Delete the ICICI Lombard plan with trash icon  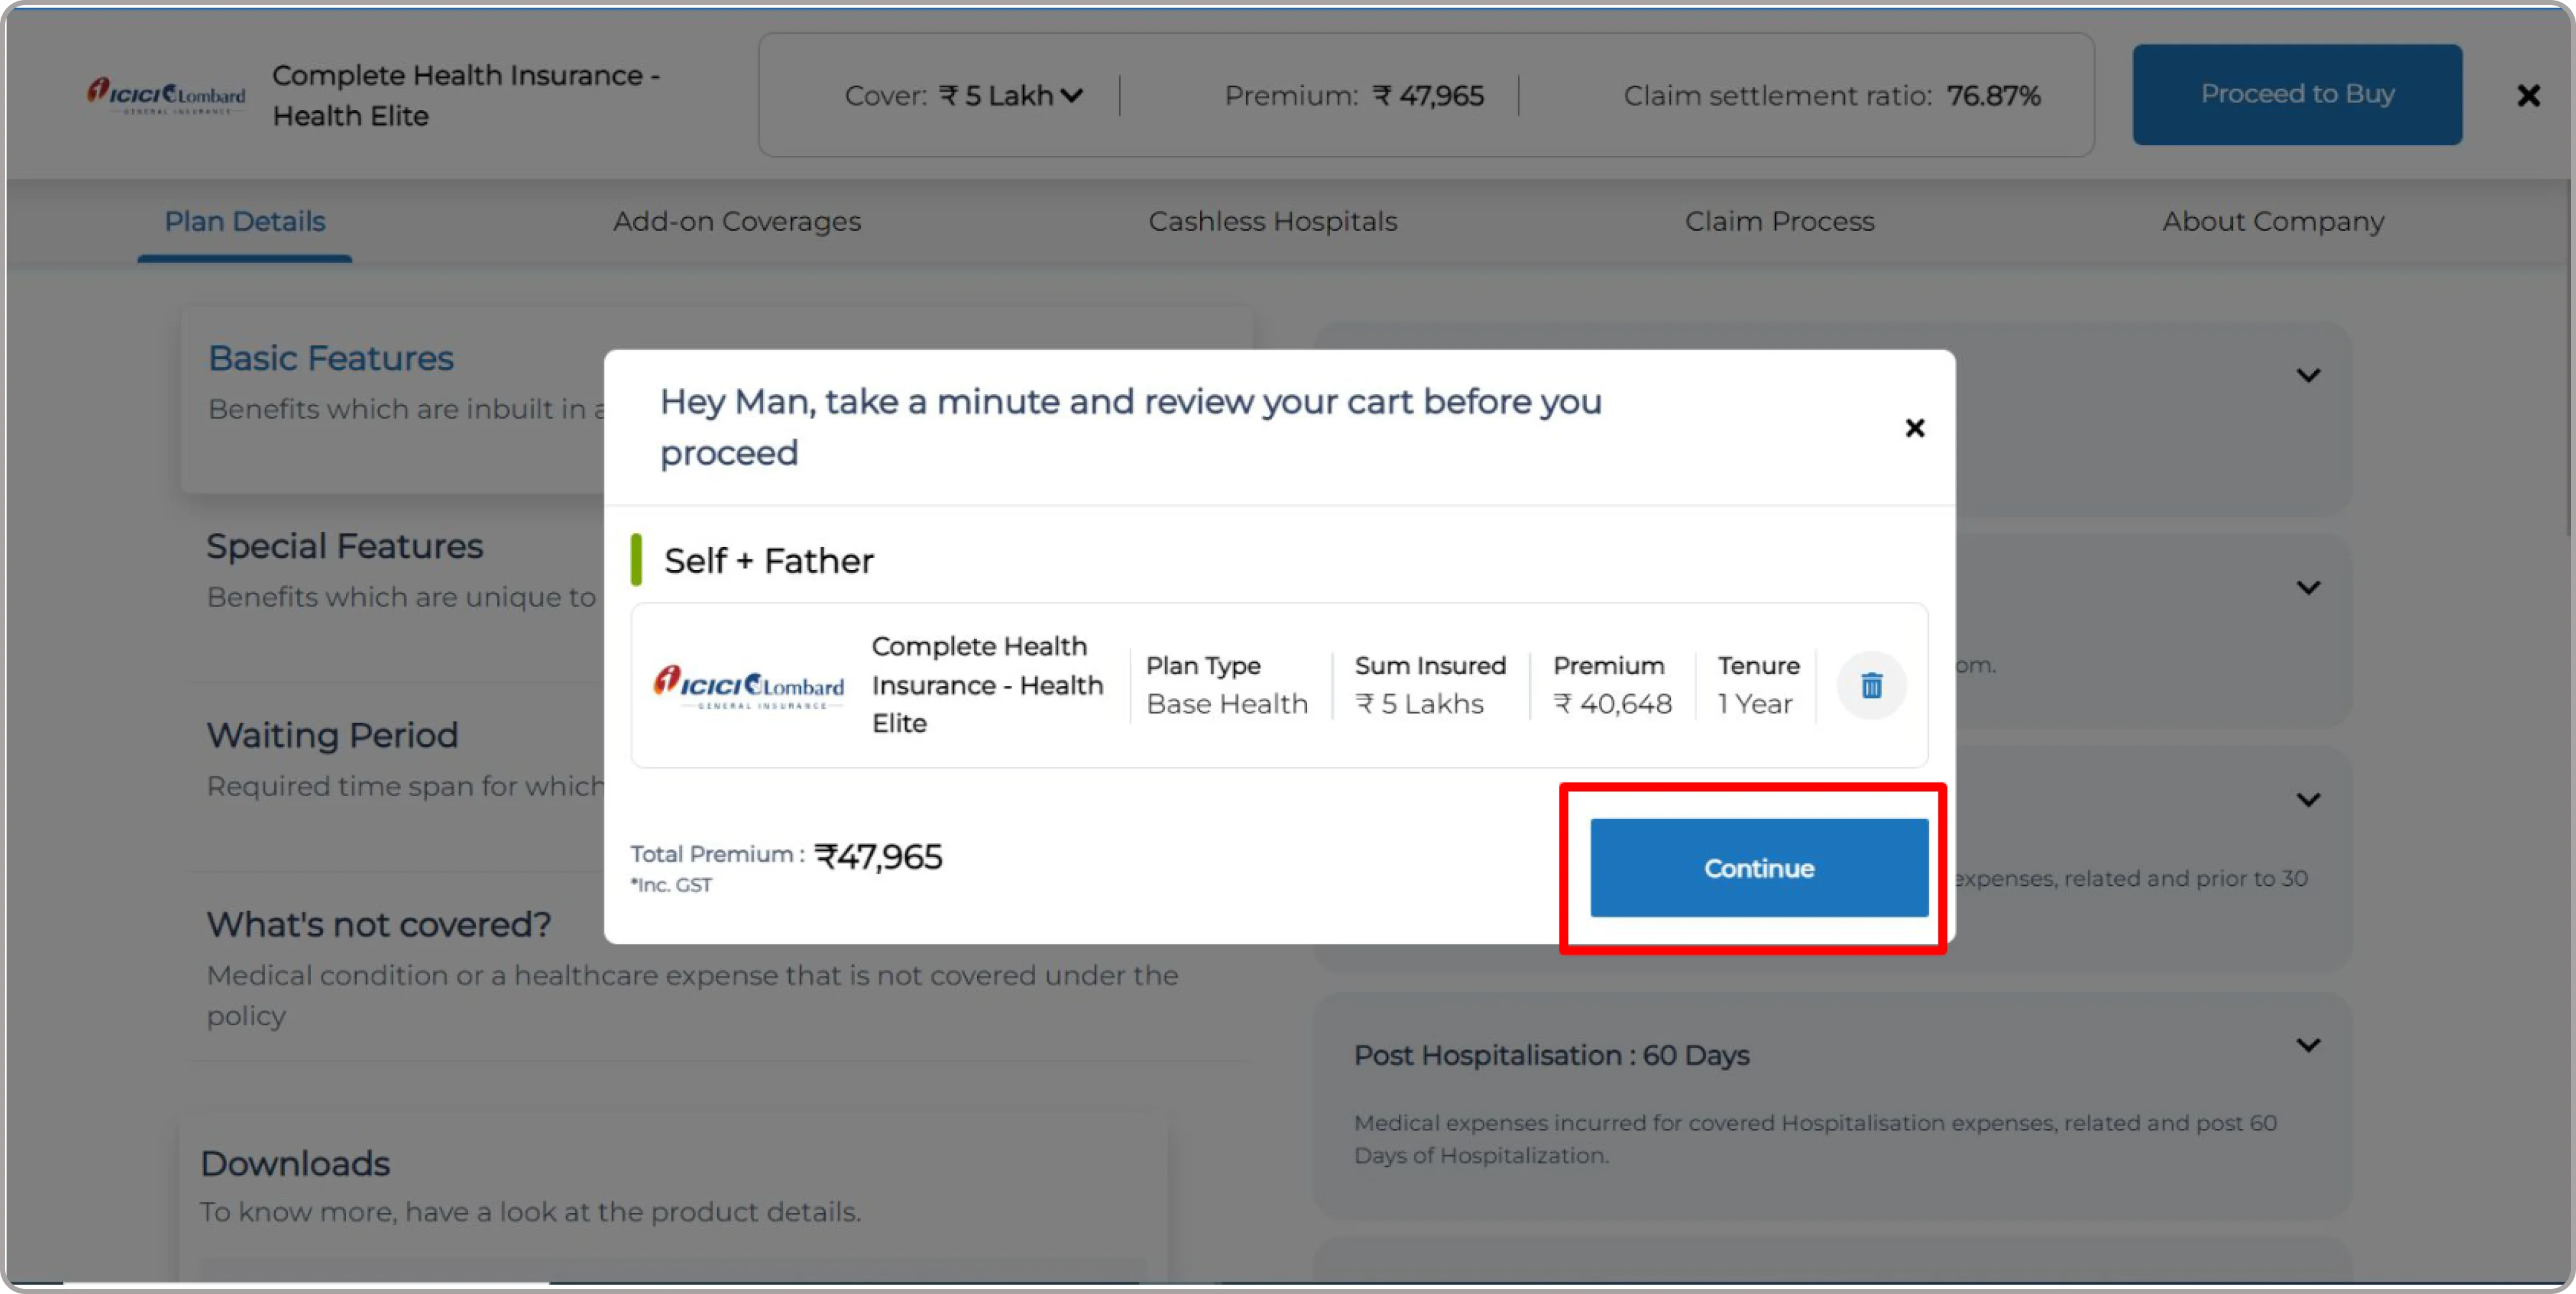(1871, 685)
